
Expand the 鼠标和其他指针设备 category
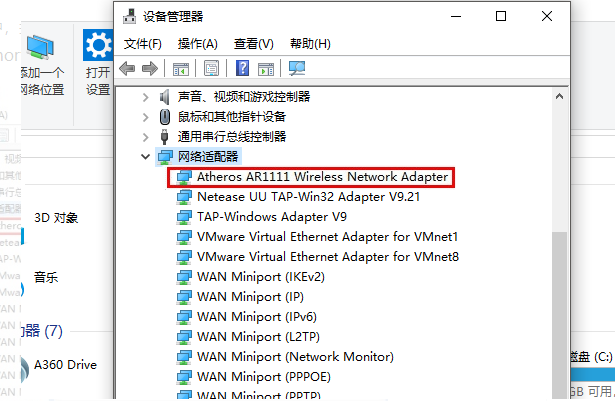pyautogui.click(x=146, y=117)
